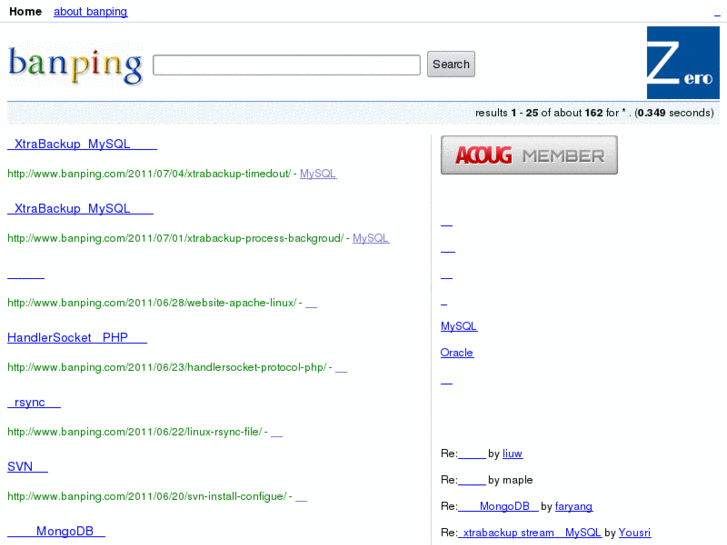Open the comment post link by maple

click(472, 480)
